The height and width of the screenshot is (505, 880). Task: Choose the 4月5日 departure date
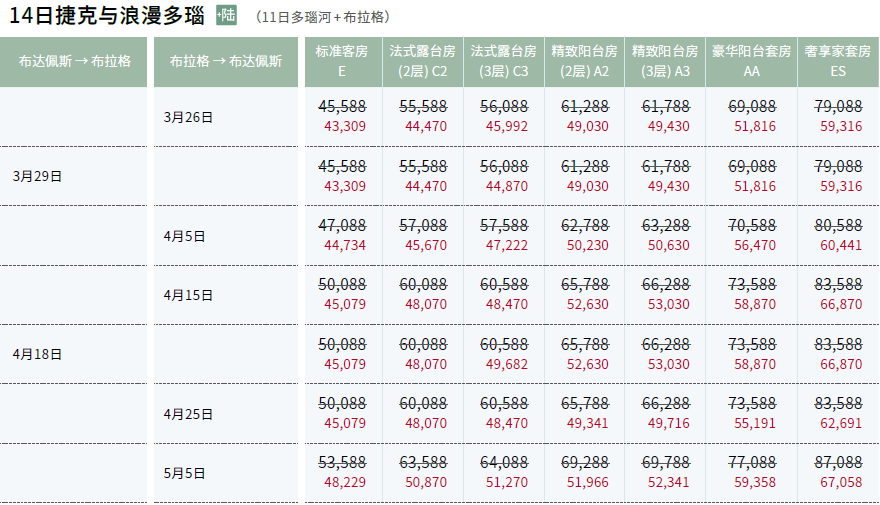(184, 236)
